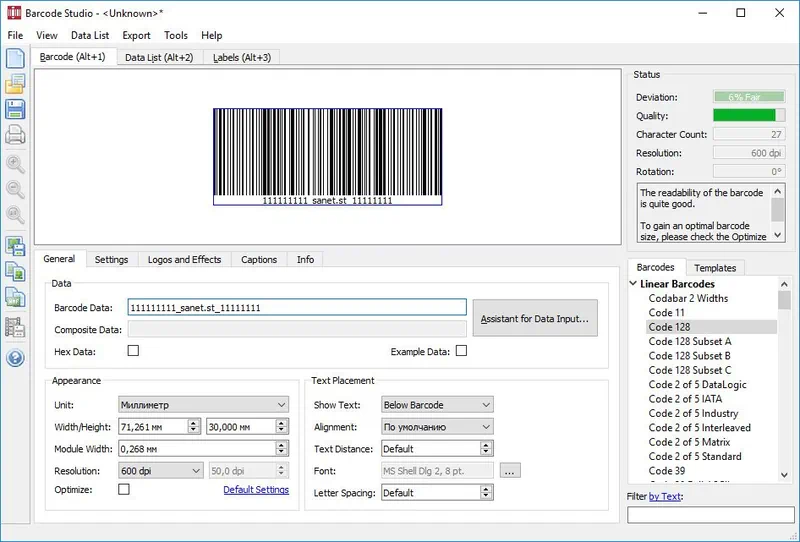Click the Default Settings link
The image size is (800, 542).
(x=256, y=490)
